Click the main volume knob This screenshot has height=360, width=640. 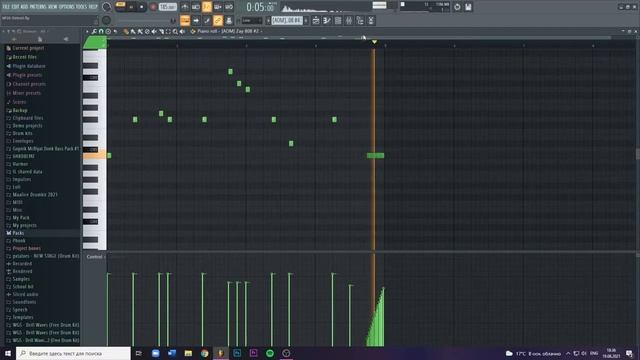point(107,7)
